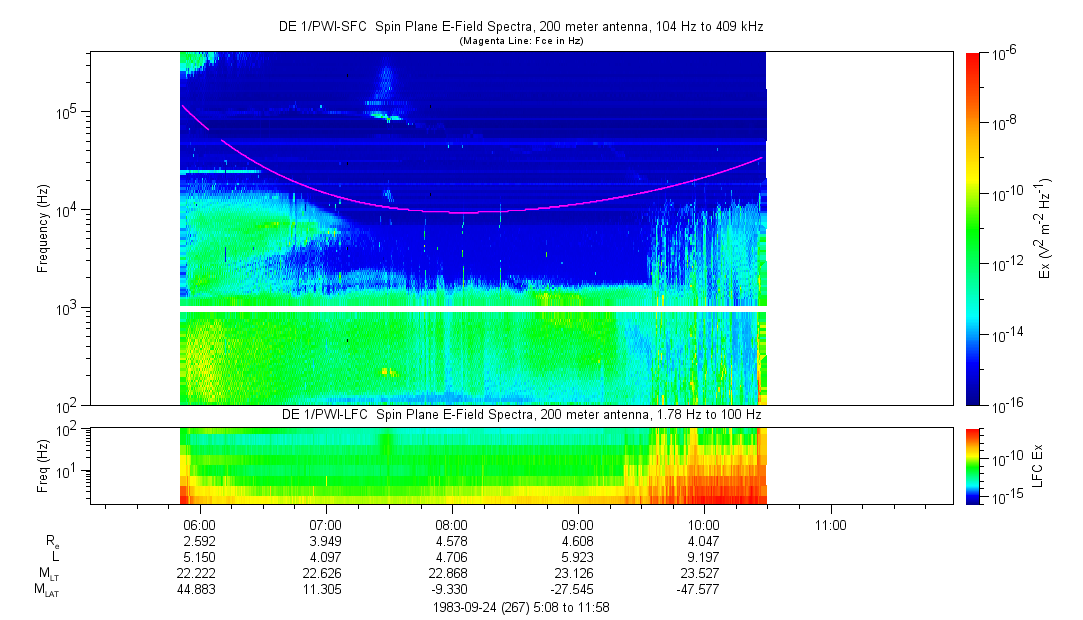Click the L value 4.706
This screenshot has height=620, width=1083.
[x=452, y=557]
